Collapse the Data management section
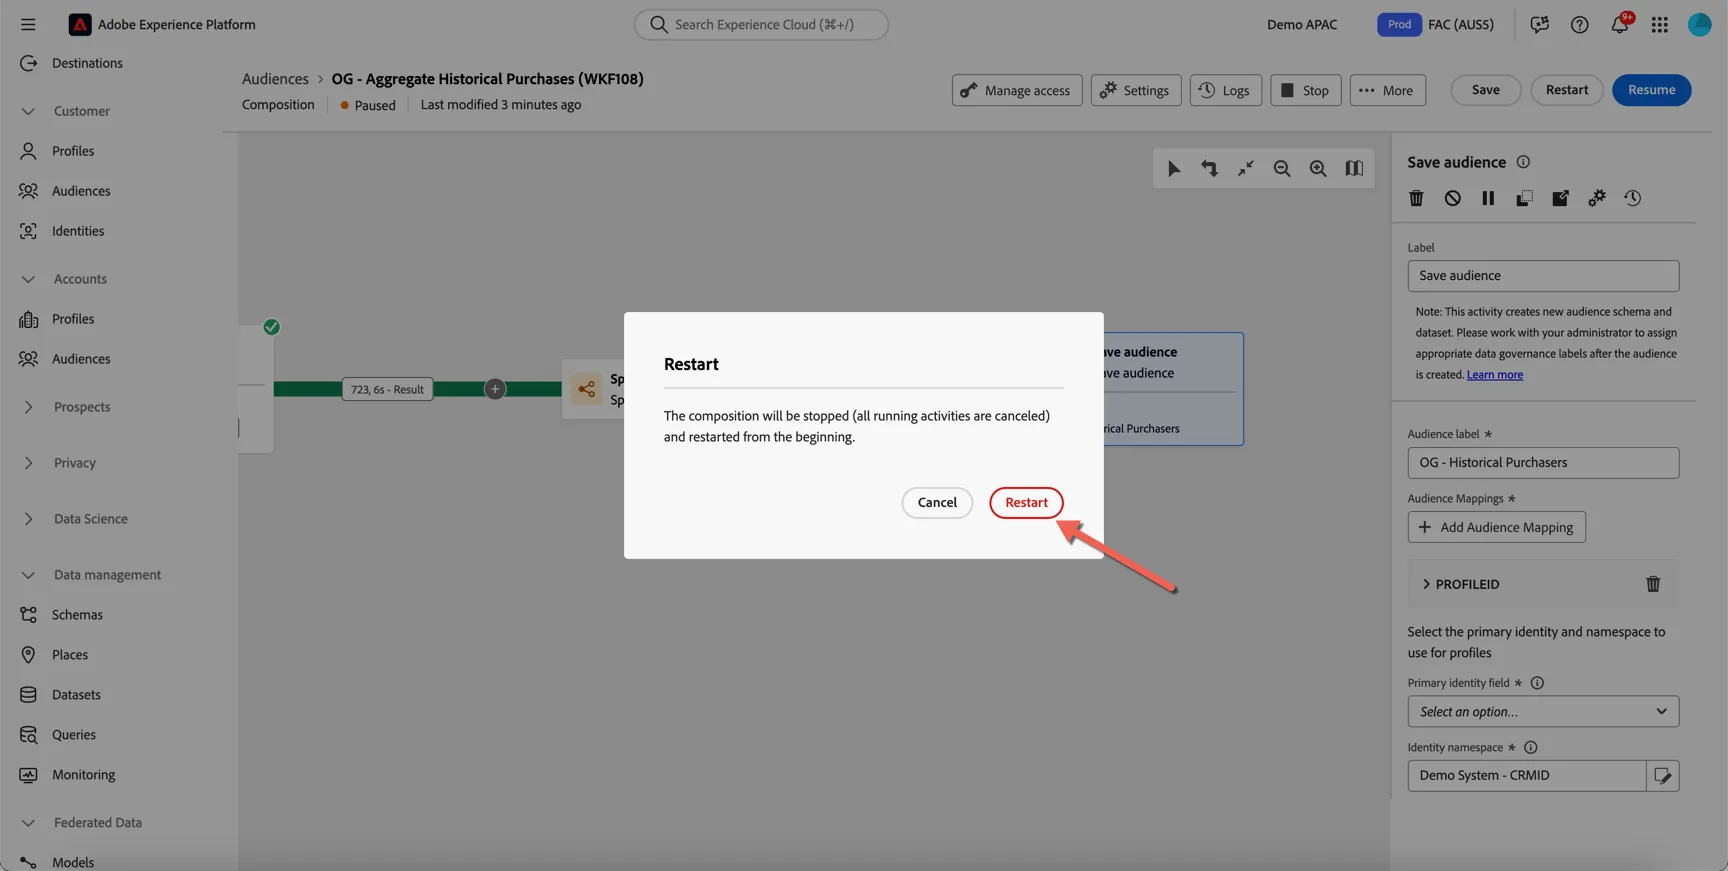Screen dimensions: 1728x871 click(28, 575)
